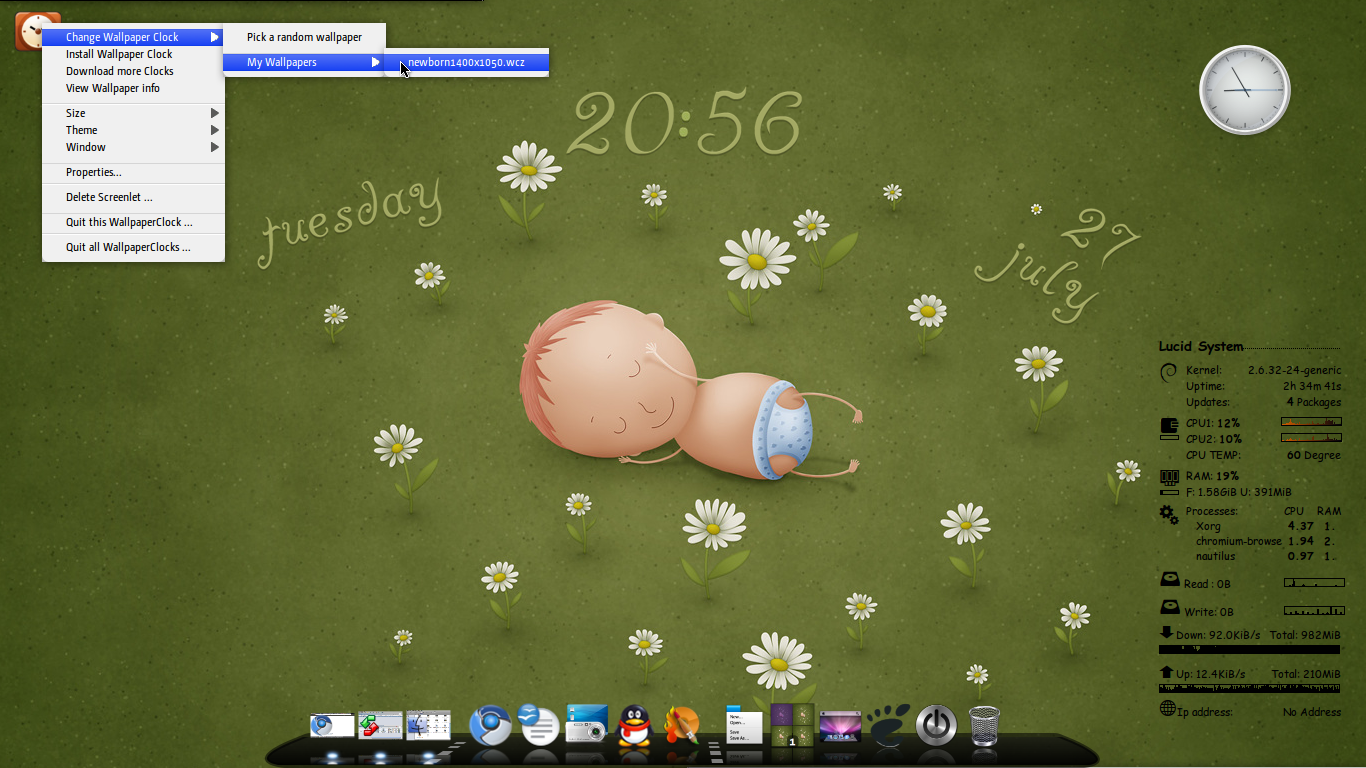Screen dimensions: 1366x768
Task: Click the upload arrow icon beside Up
Action: click(1166, 672)
